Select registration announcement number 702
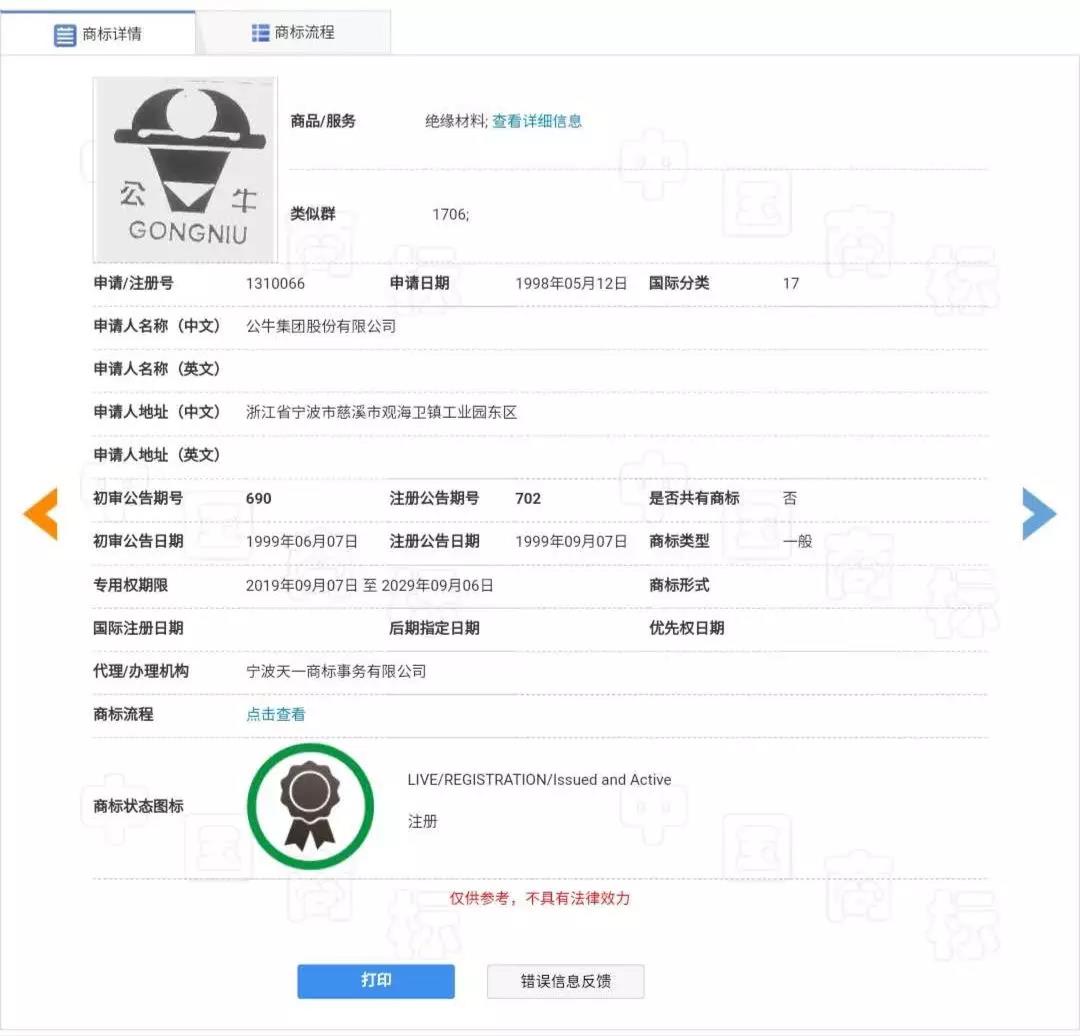 528,498
